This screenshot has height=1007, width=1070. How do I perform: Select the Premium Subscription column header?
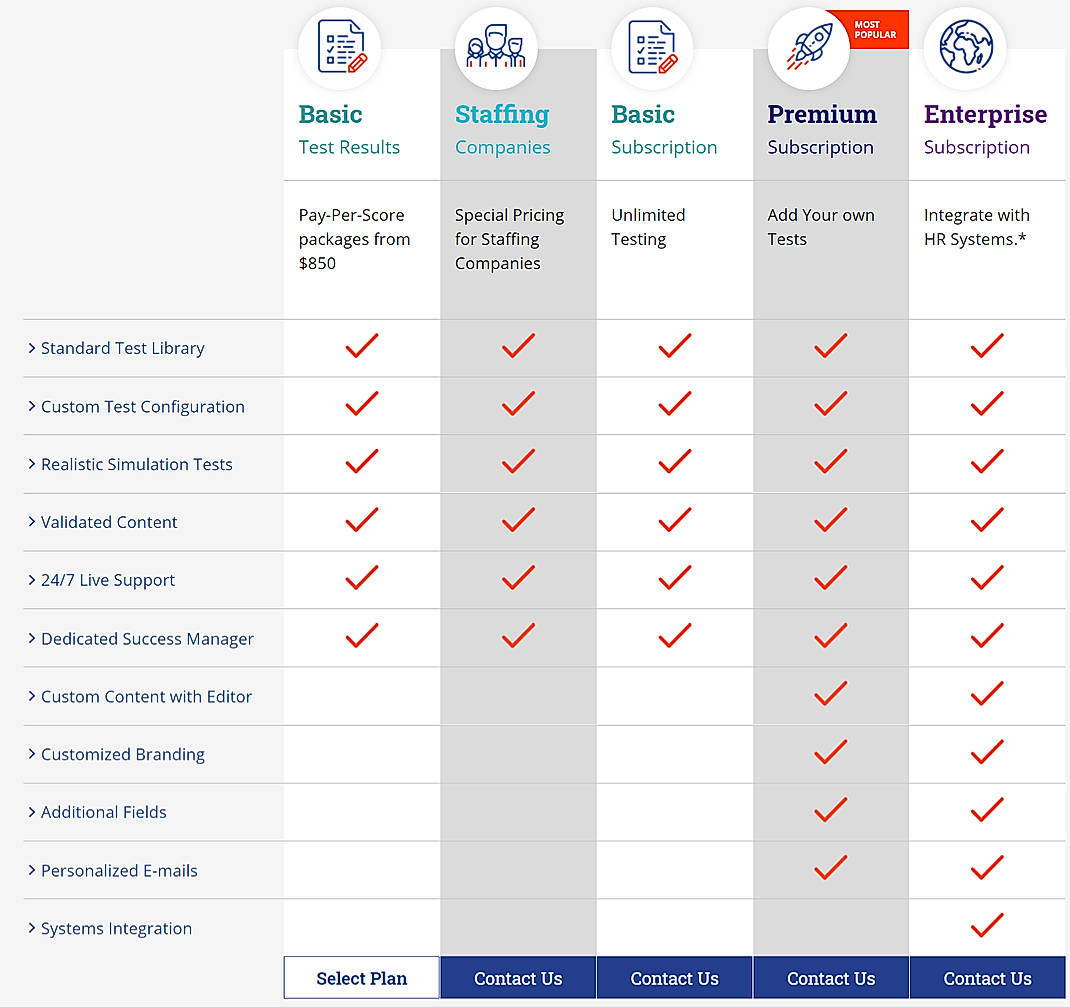coord(822,128)
